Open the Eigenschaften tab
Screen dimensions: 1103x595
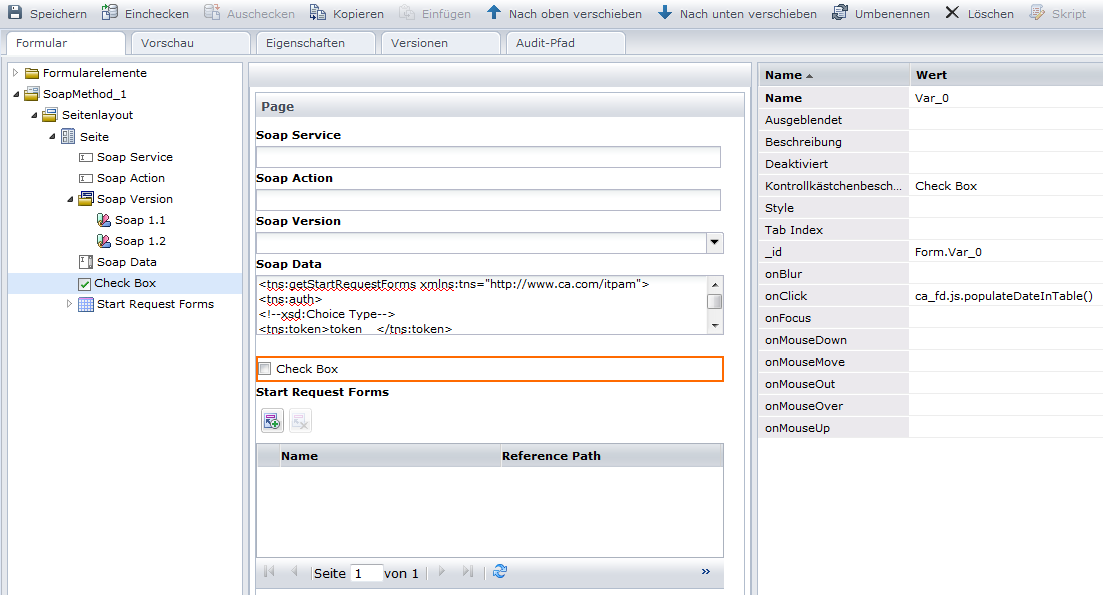[316, 43]
